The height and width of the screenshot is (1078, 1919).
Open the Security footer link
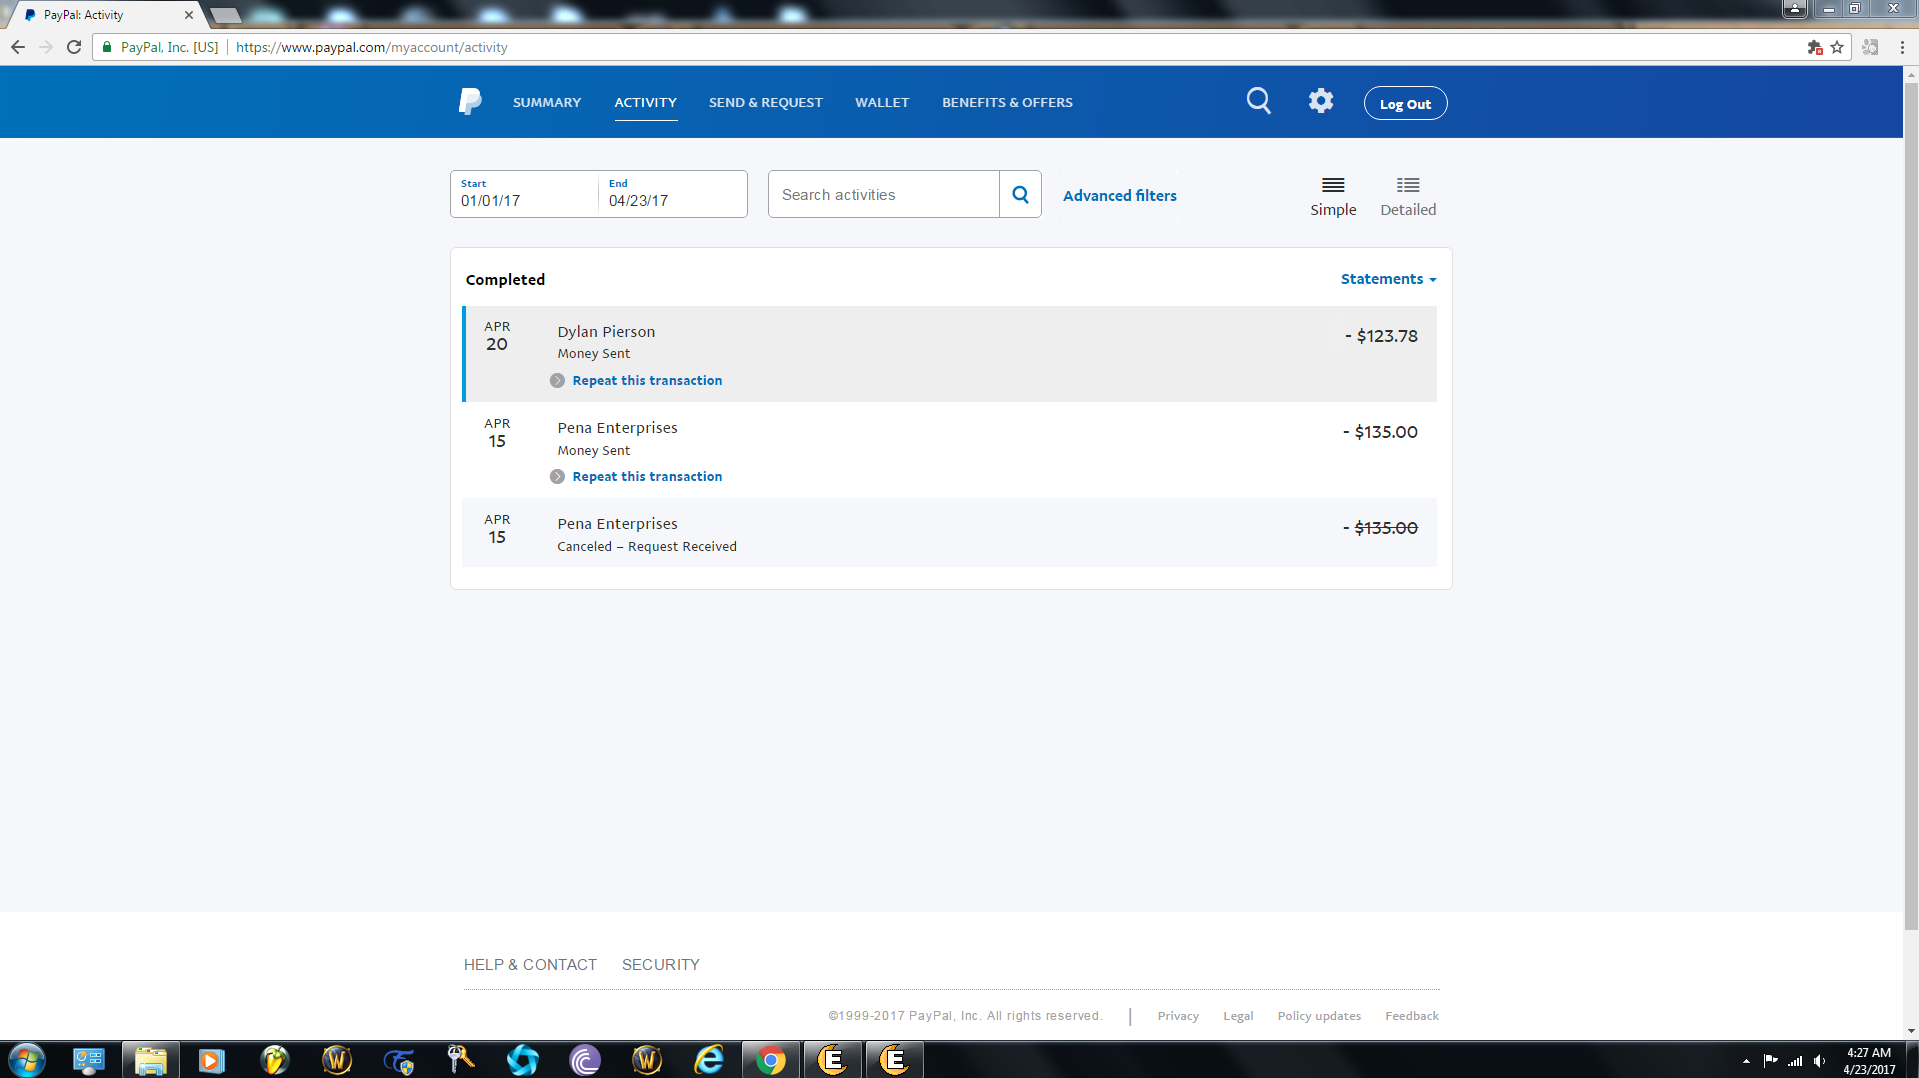click(x=661, y=965)
